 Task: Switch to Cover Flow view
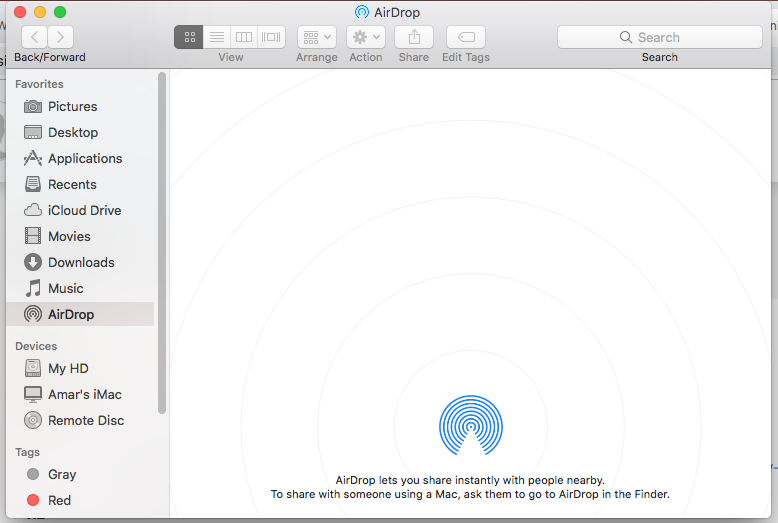(x=271, y=37)
